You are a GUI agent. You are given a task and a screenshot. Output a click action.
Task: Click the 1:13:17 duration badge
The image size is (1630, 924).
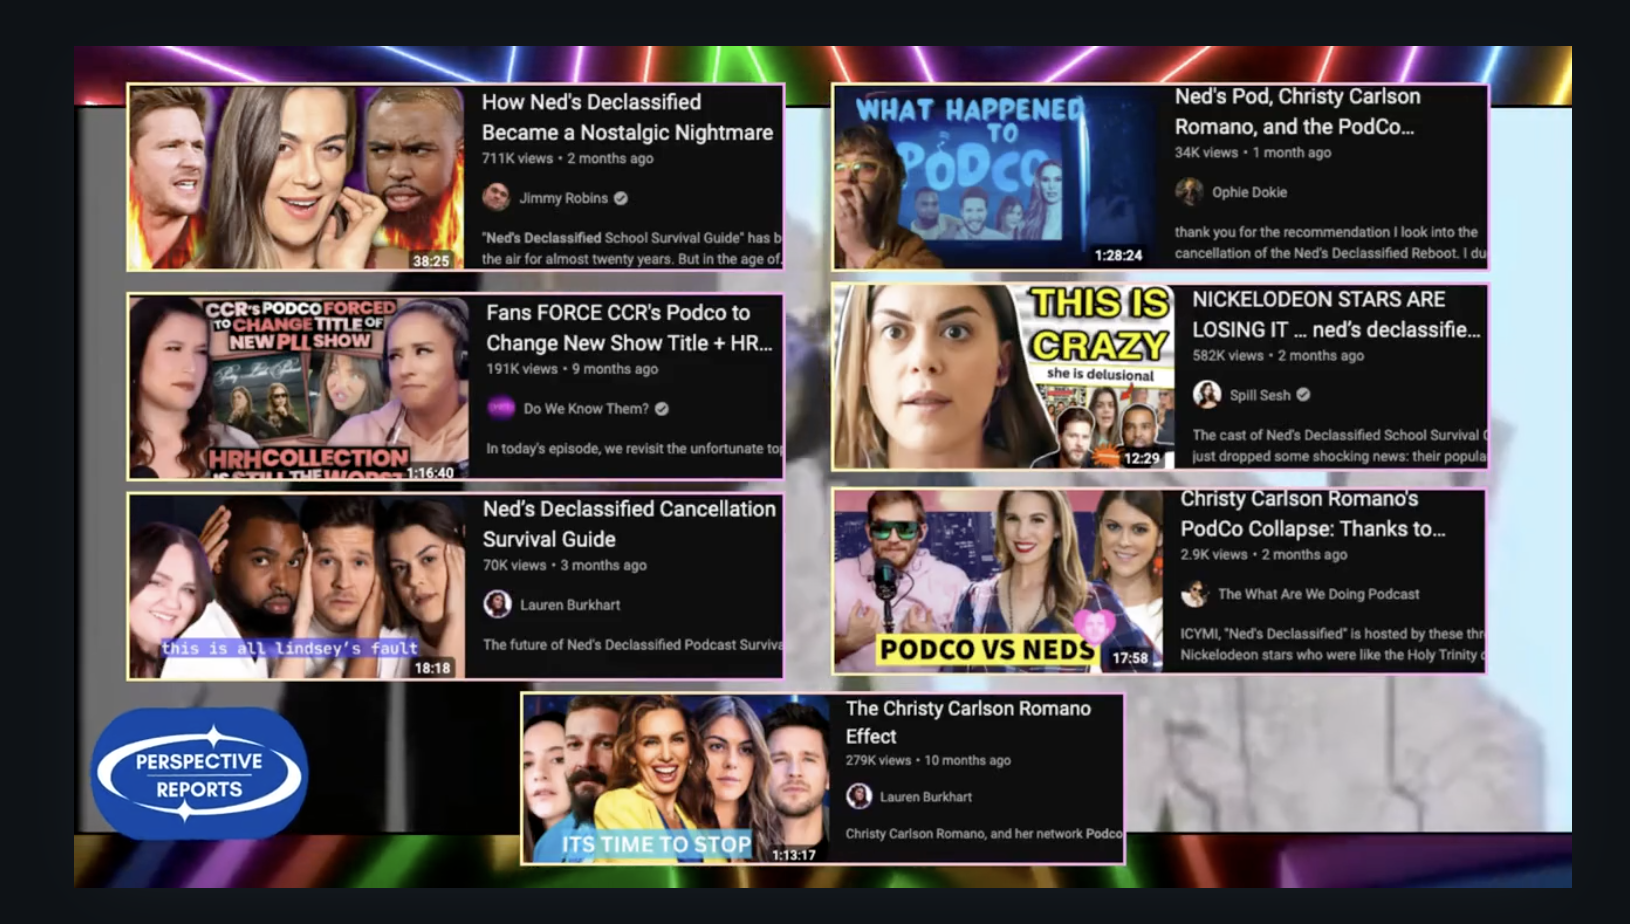tap(794, 854)
